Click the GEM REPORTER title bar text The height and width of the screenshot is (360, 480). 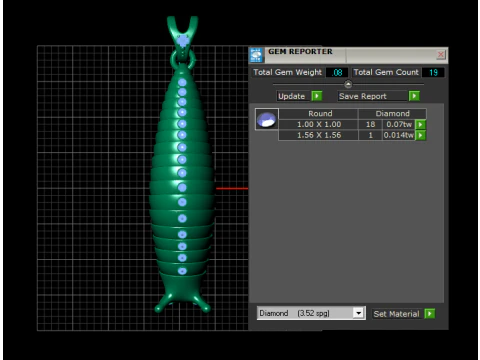coord(300,52)
